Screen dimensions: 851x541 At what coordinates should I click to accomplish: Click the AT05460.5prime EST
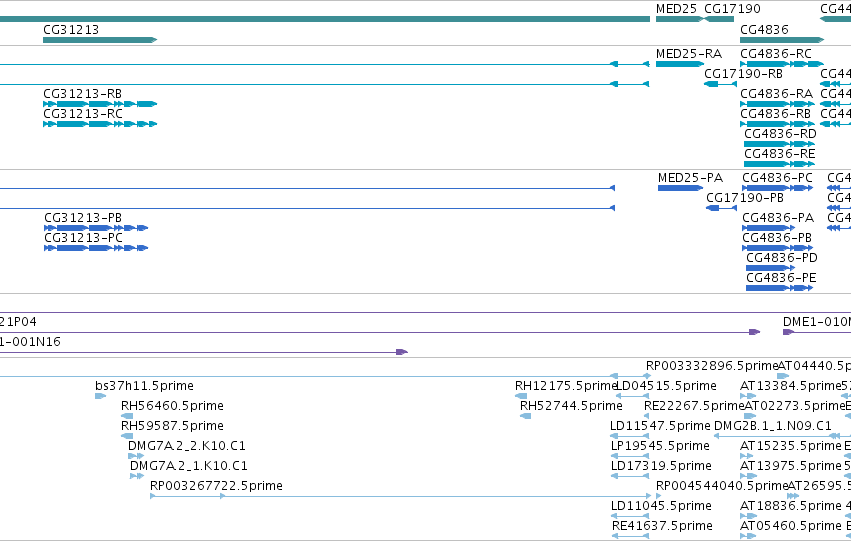click(x=748, y=536)
